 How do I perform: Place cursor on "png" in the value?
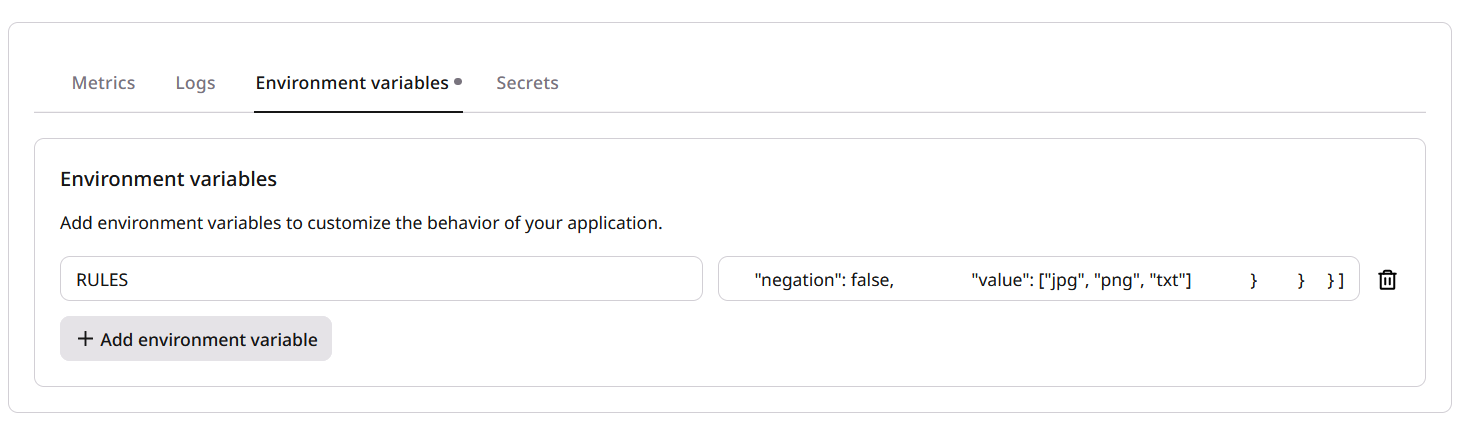(1111, 281)
